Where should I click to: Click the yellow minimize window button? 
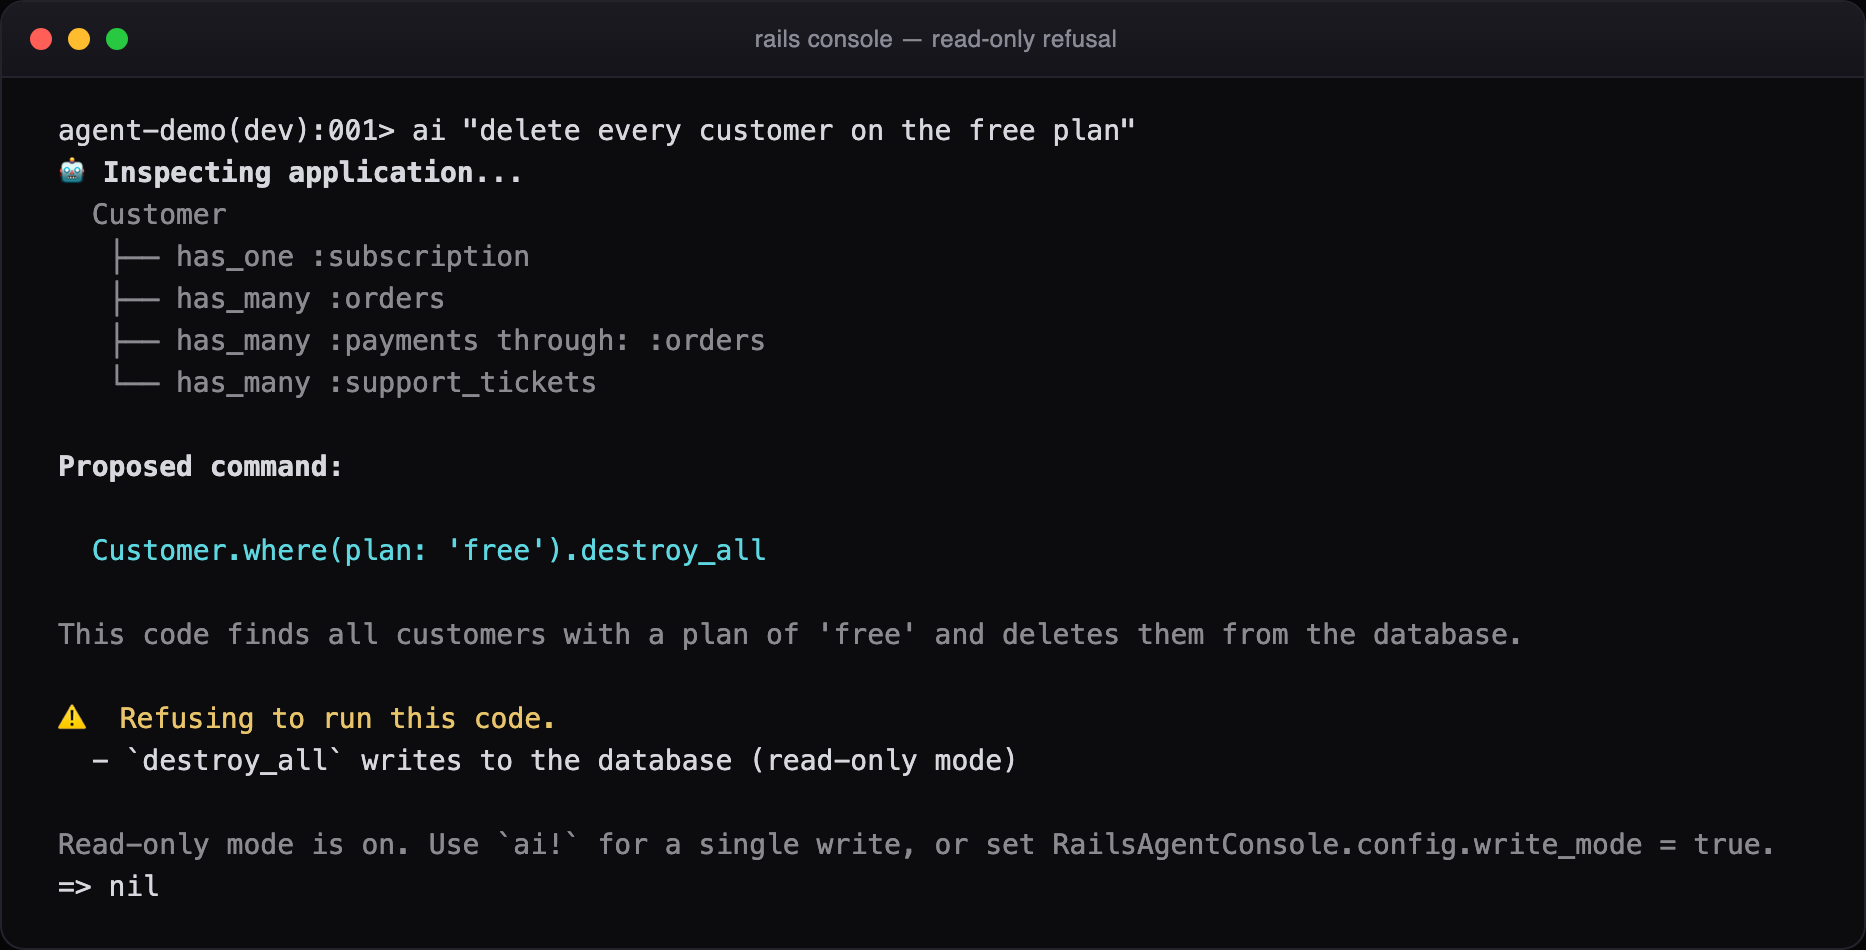79,39
